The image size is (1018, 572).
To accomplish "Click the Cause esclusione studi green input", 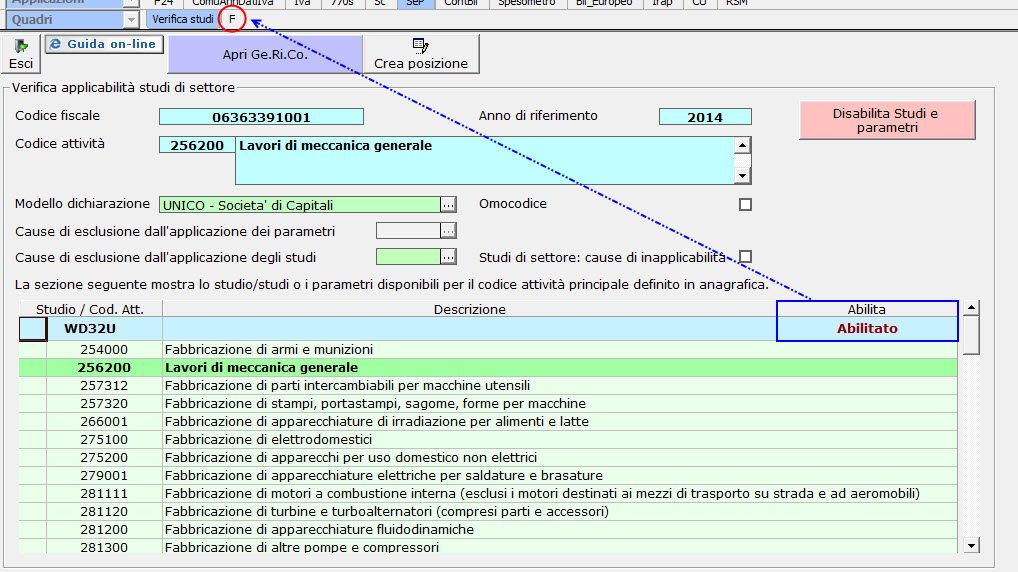I will click(x=408, y=256).
